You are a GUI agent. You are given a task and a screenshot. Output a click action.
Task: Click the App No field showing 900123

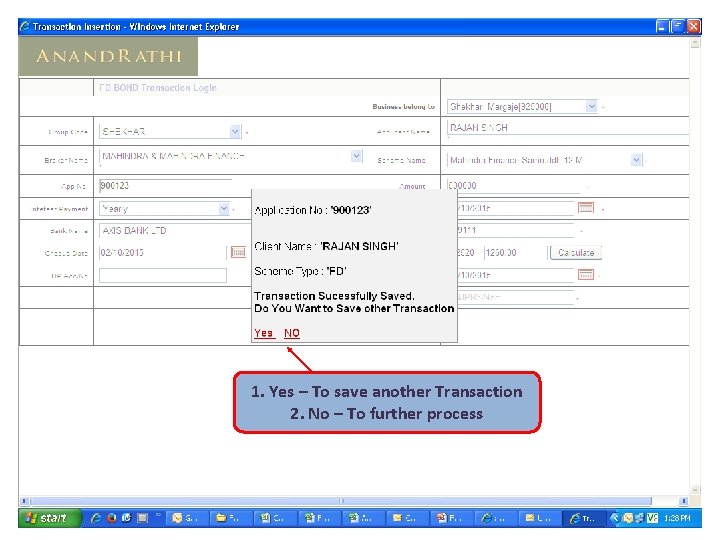click(x=165, y=186)
